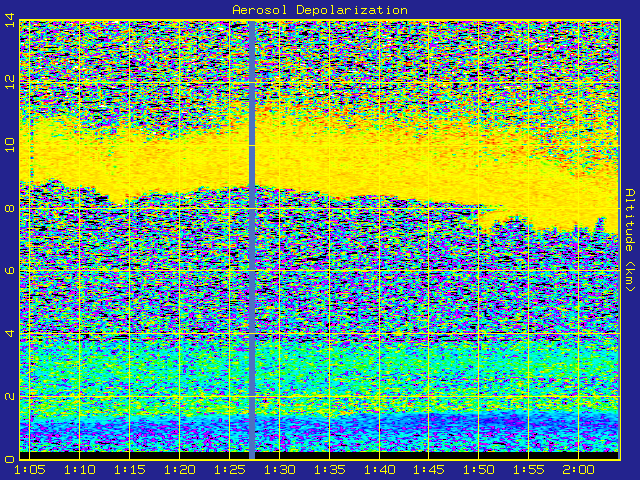
Task: Select the 1:25 time axis label
Action: (x=230, y=470)
